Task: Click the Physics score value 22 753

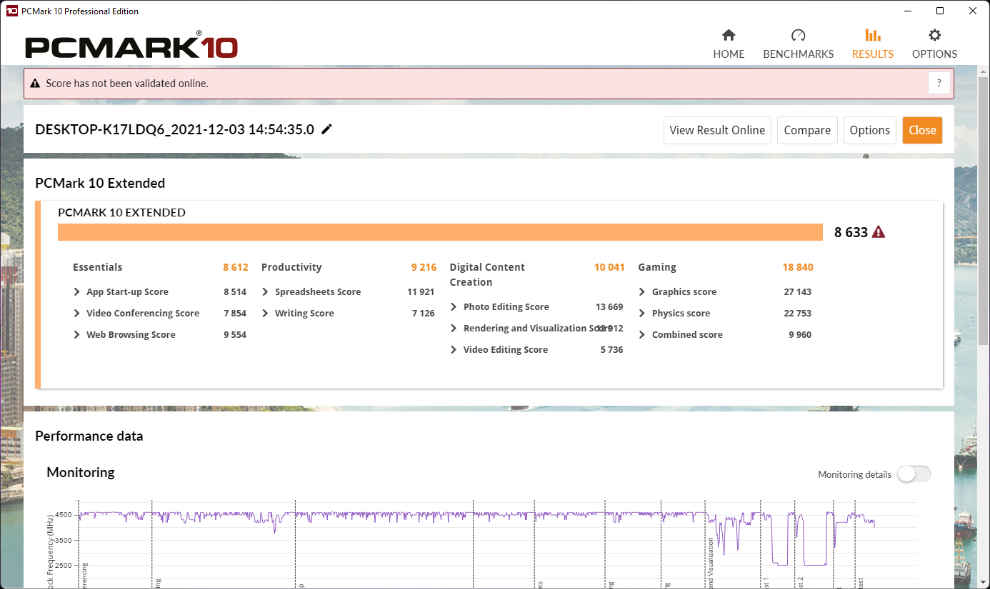Action: click(797, 313)
